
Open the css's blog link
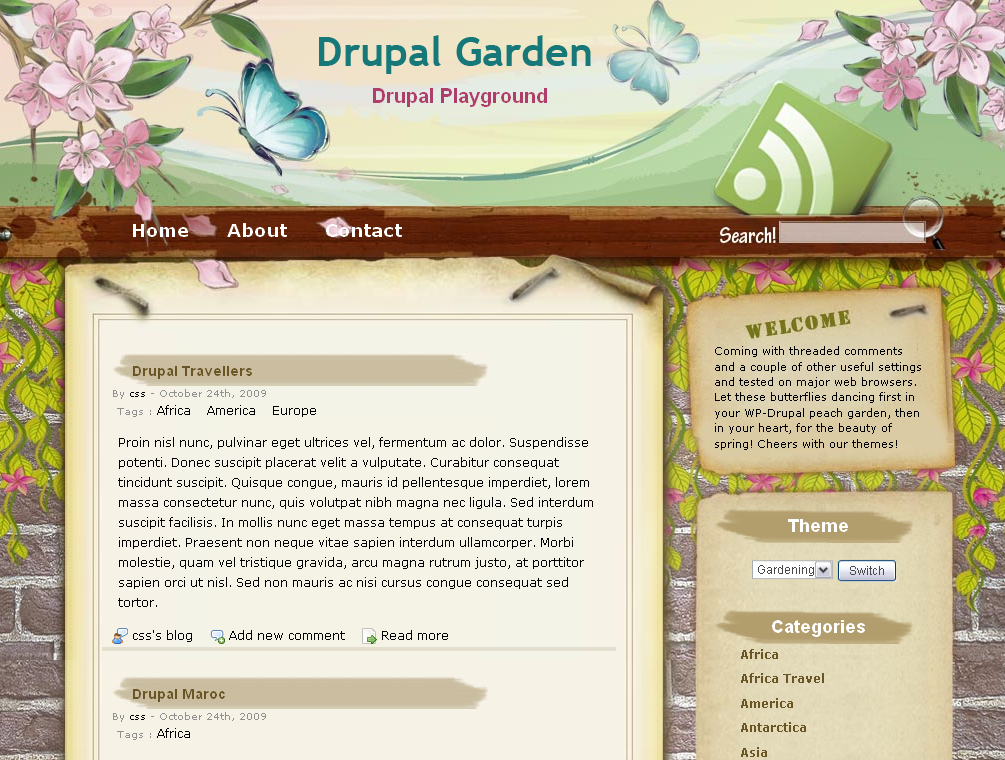162,636
